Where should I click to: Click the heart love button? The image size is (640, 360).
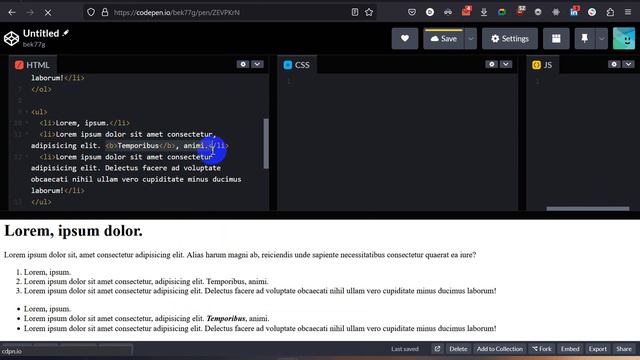(404, 38)
